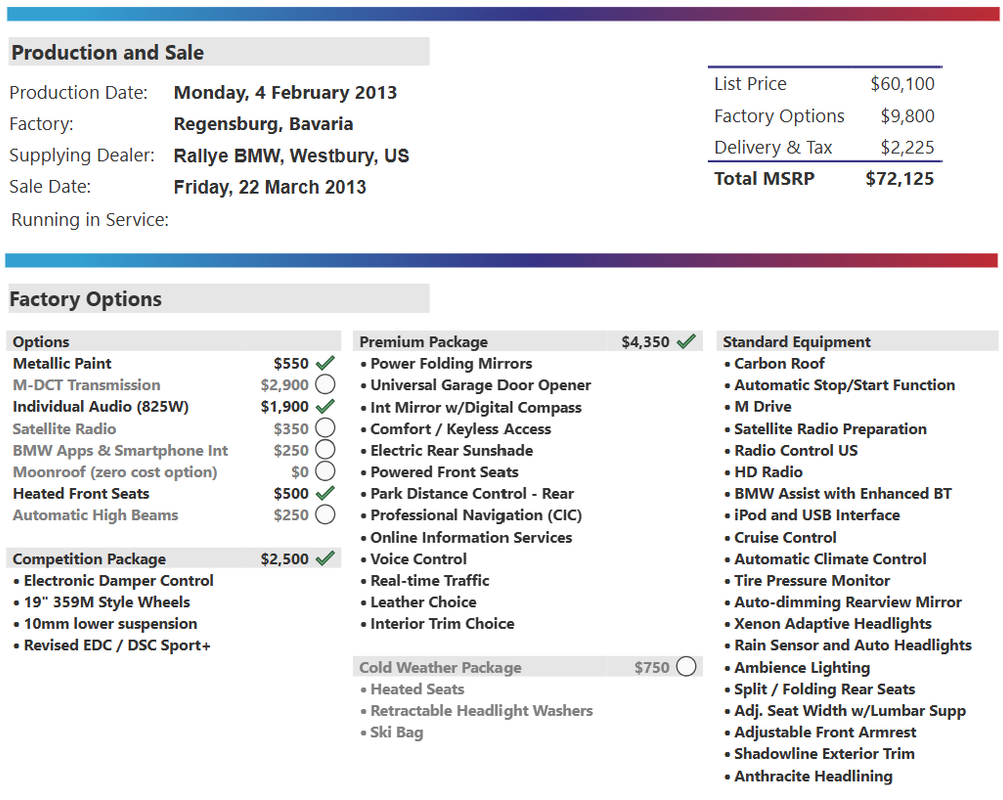Click the Cold Weather Package label

440,667
